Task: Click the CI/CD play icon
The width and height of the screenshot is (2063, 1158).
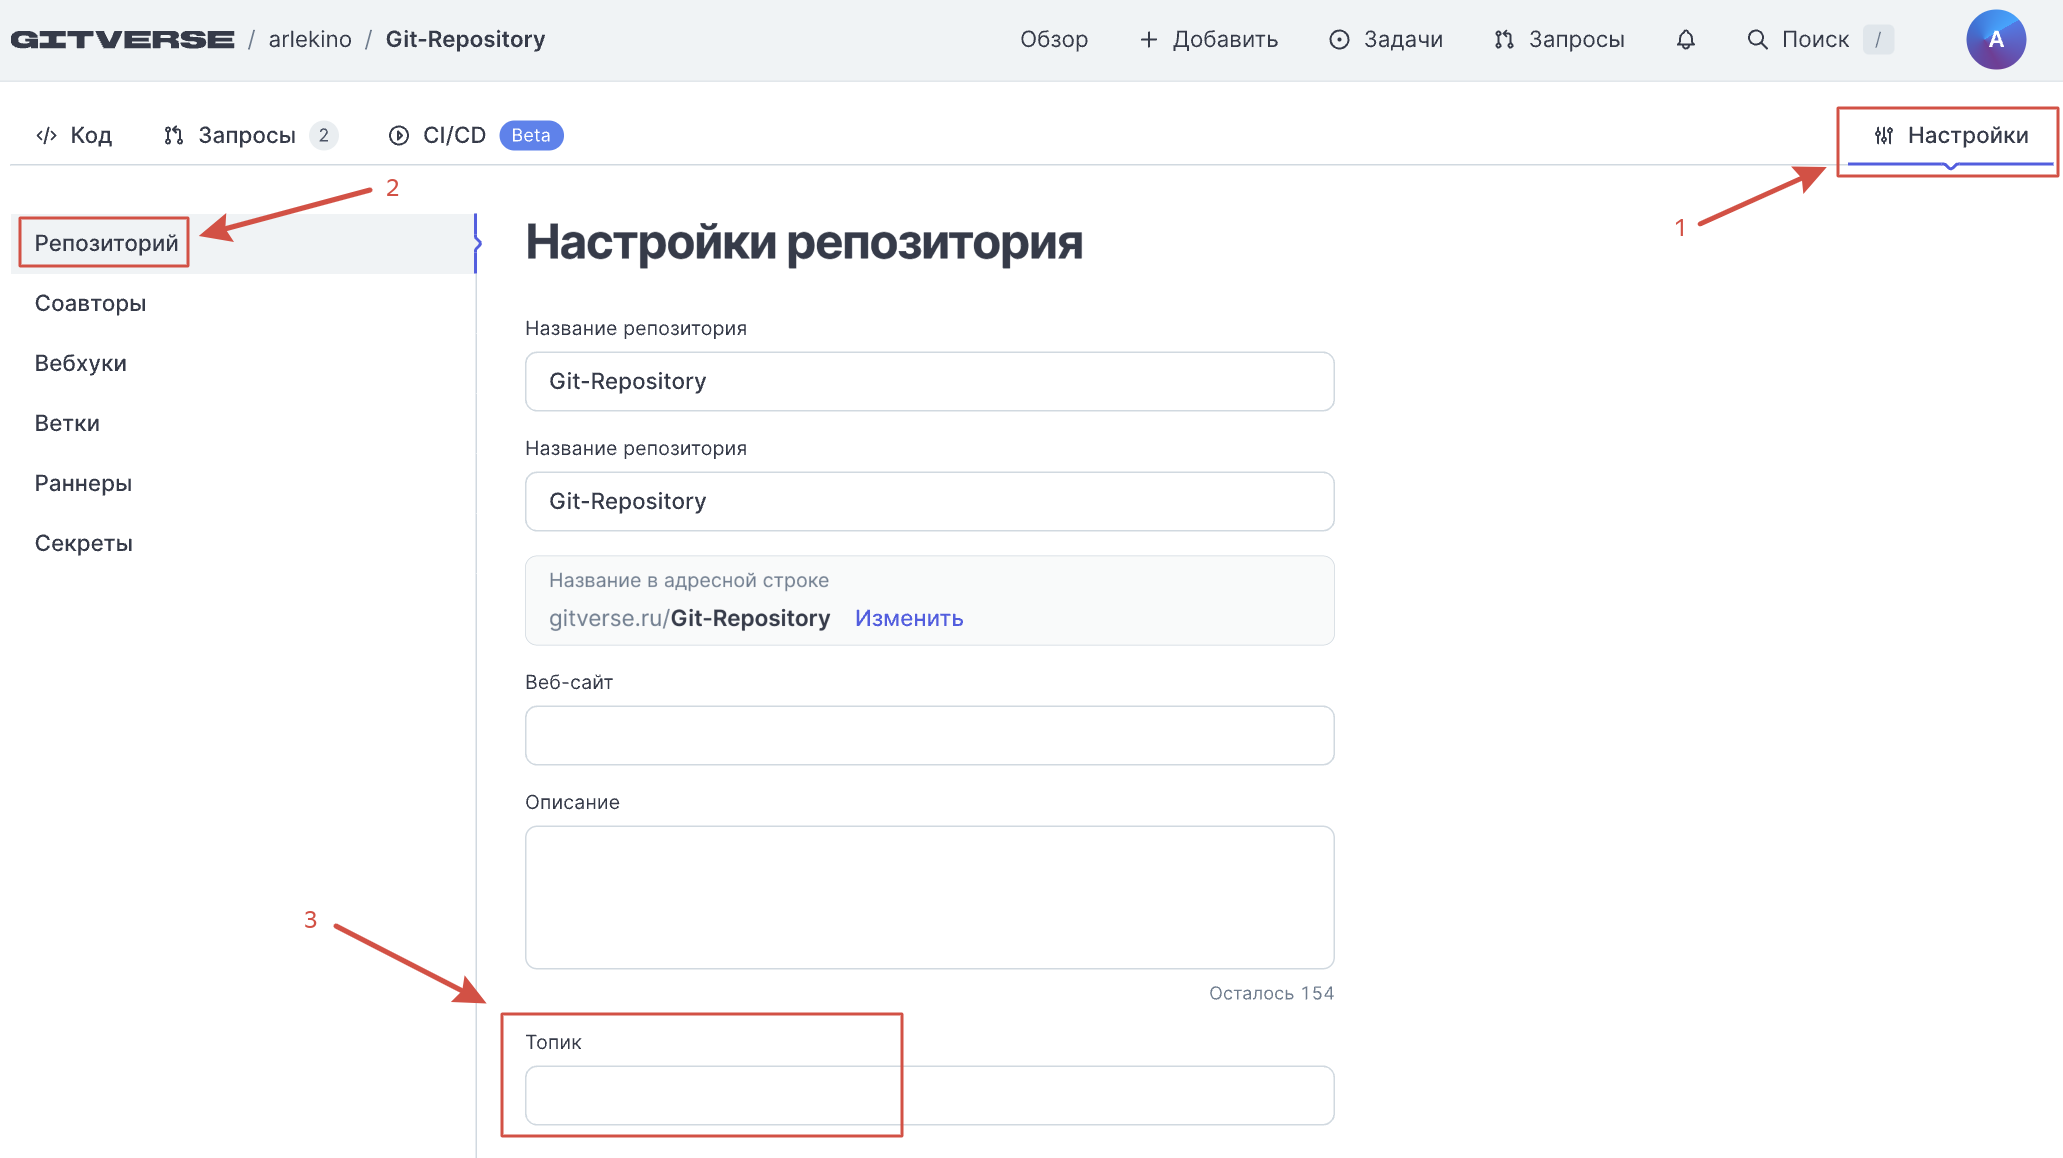Action: point(399,135)
